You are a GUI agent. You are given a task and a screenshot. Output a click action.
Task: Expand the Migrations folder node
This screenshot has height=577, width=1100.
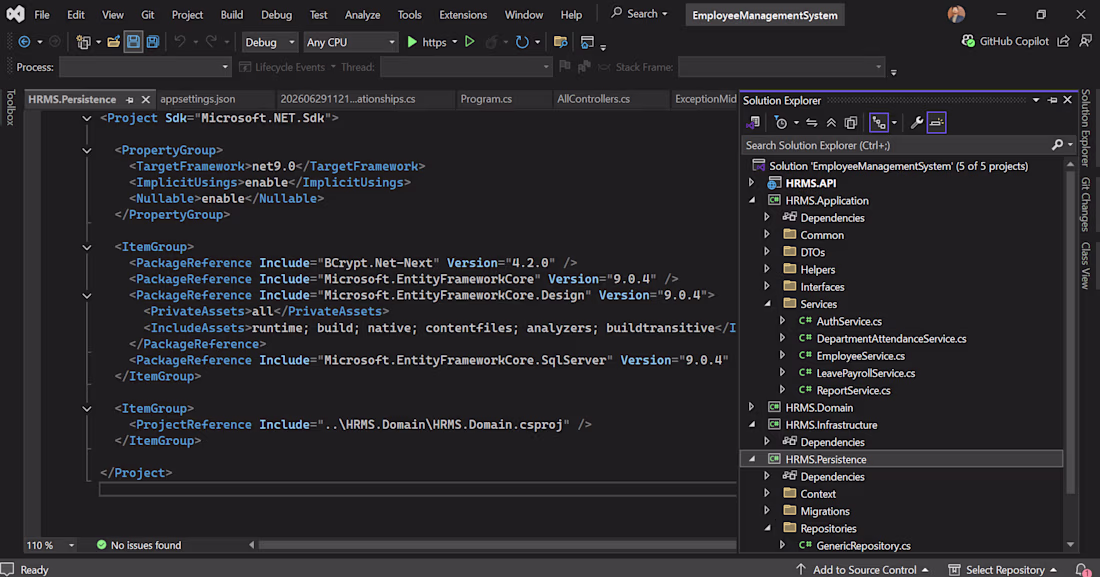click(767, 511)
